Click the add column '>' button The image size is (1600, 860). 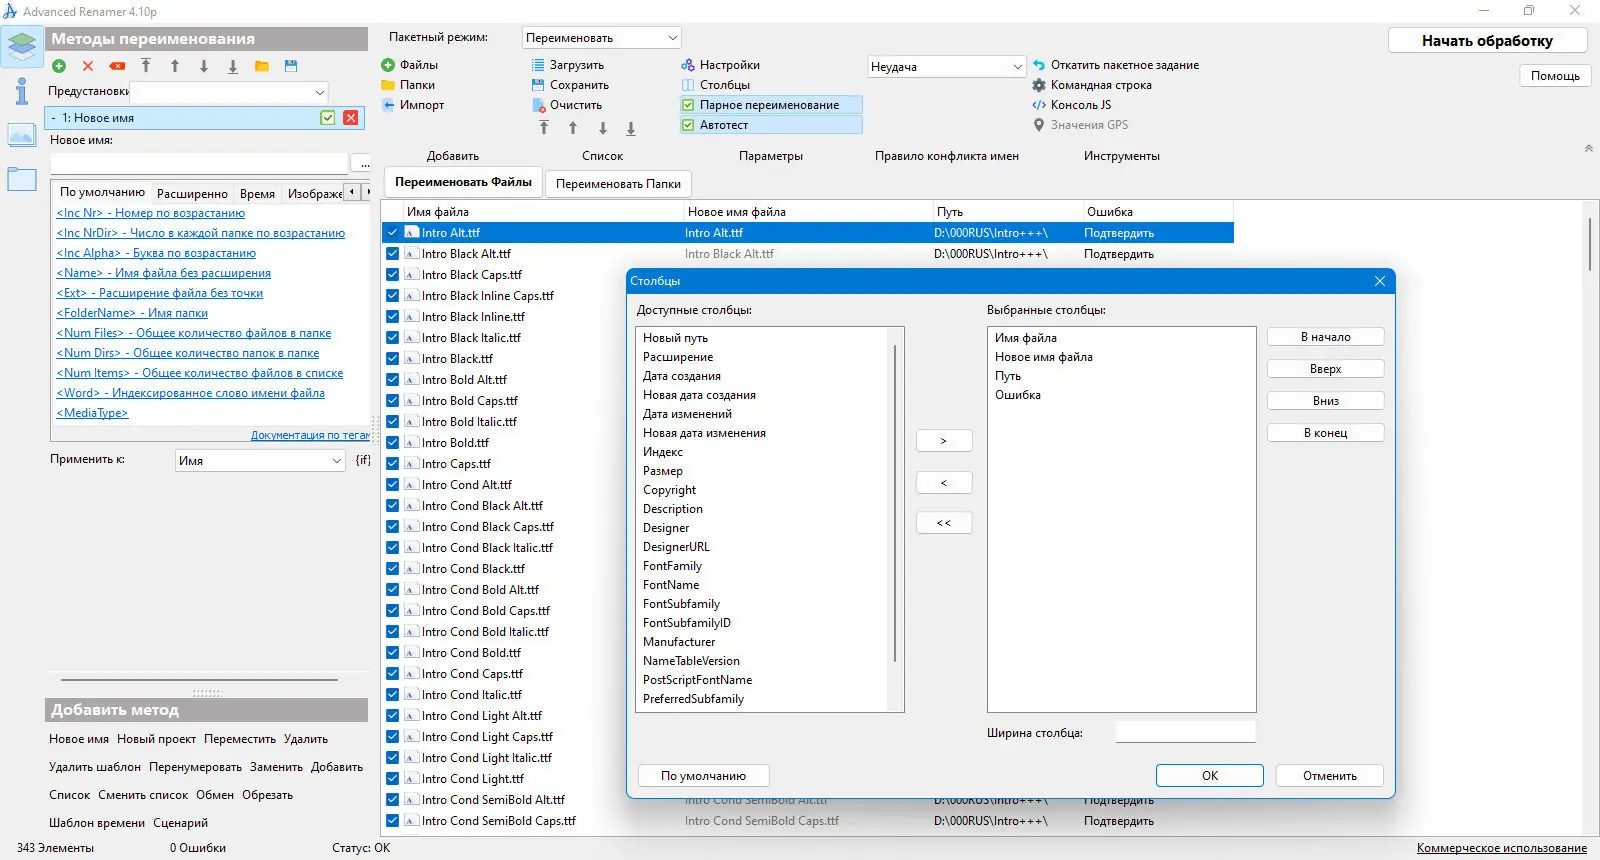click(x=944, y=441)
